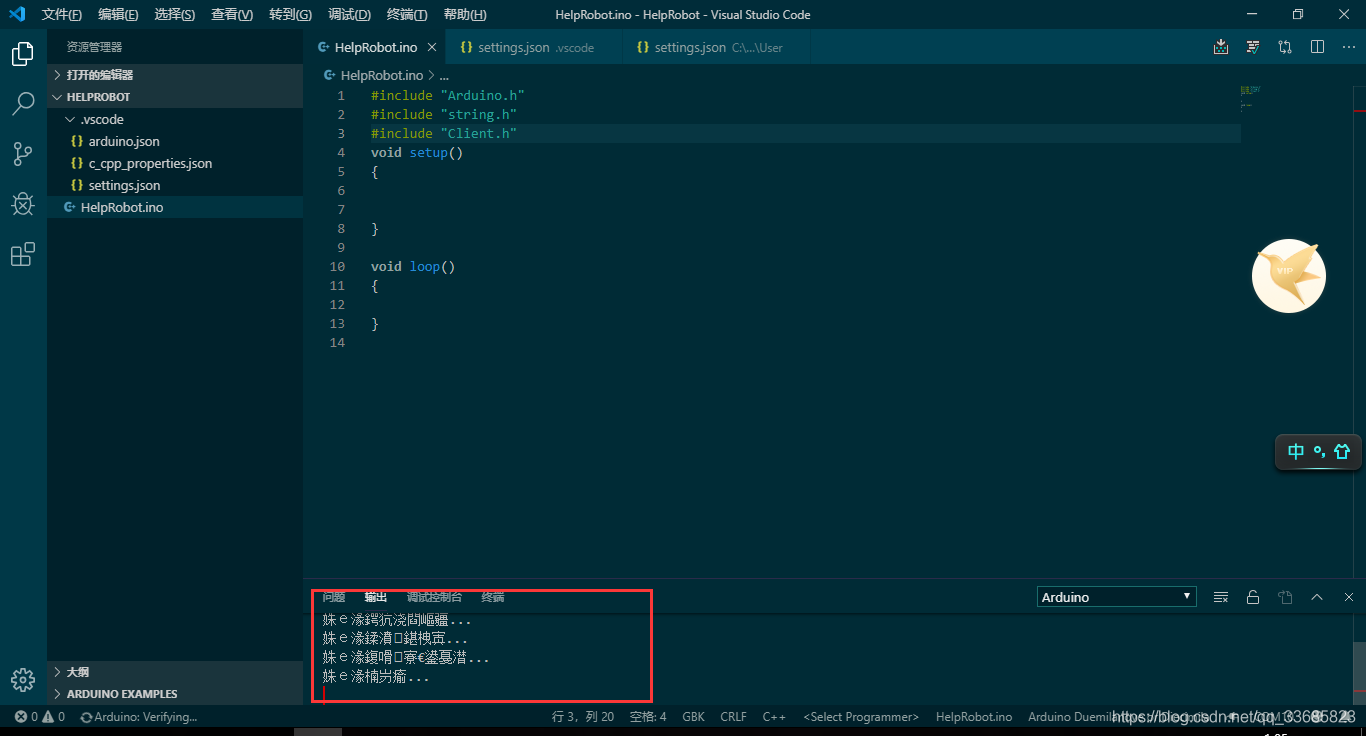Open the 调试(D) menu
This screenshot has width=1366, height=736.
(x=349, y=14)
